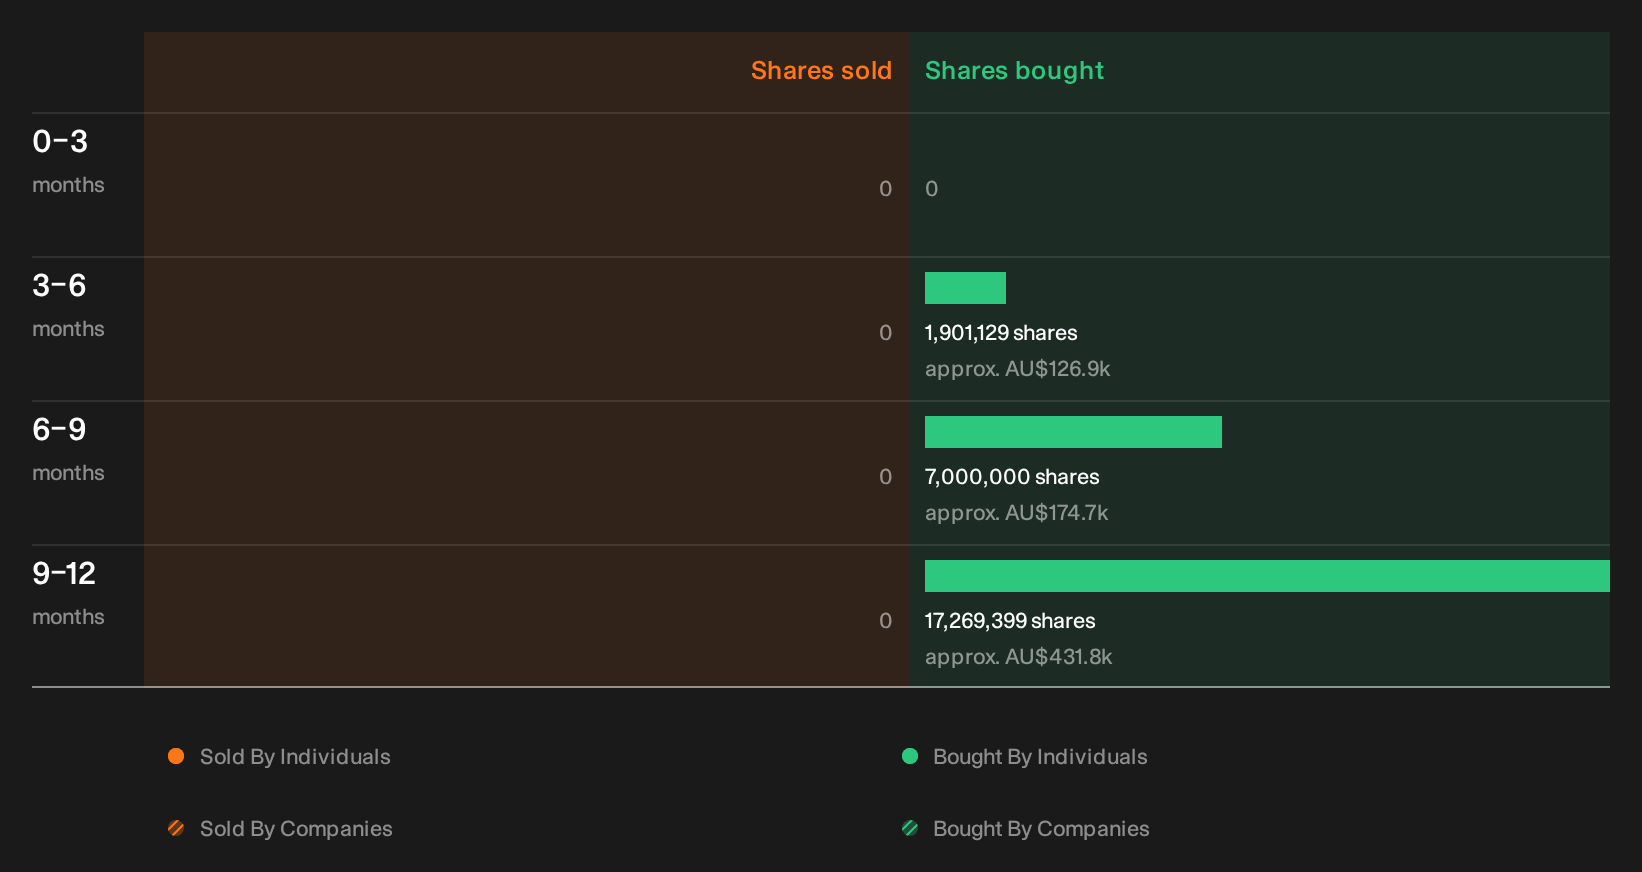Click the 7,000,000 shares value
This screenshot has width=1642, height=872.
[x=1012, y=477]
